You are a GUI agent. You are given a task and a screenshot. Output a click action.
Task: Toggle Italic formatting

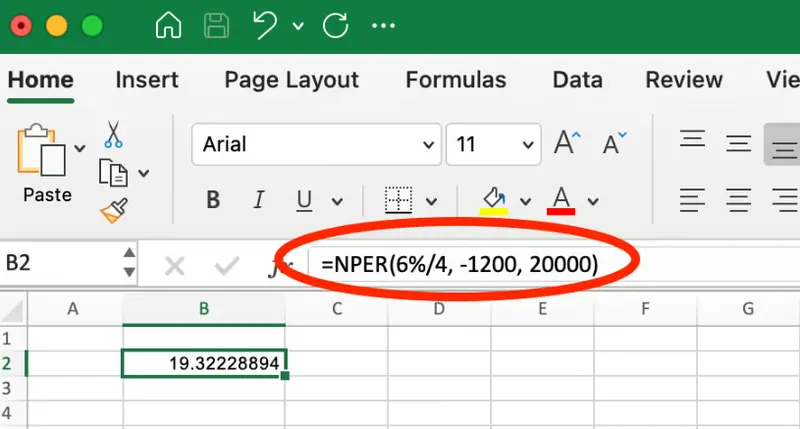259,200
